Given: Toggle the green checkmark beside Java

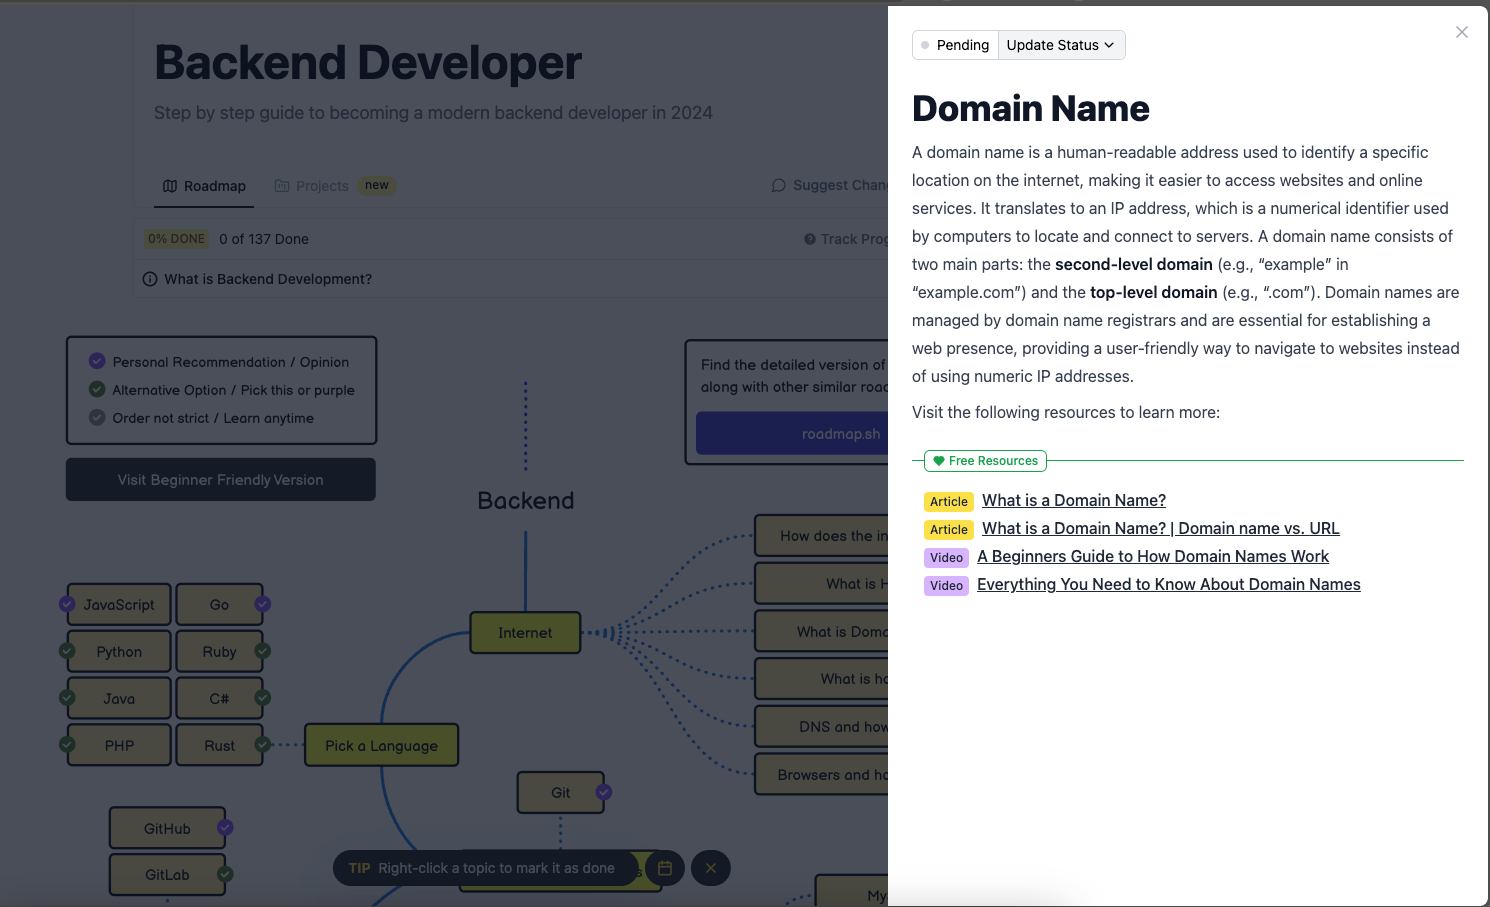Looking at the screenshot, I should pos(67,698).
